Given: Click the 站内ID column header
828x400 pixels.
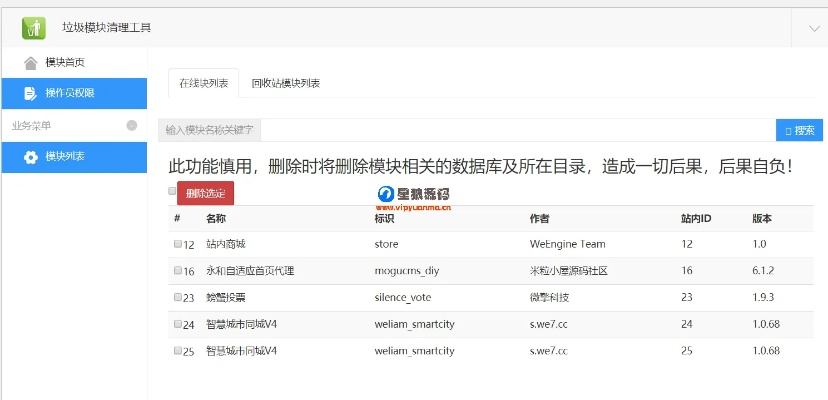Looking at the screenshot, I should click(696, 219).
